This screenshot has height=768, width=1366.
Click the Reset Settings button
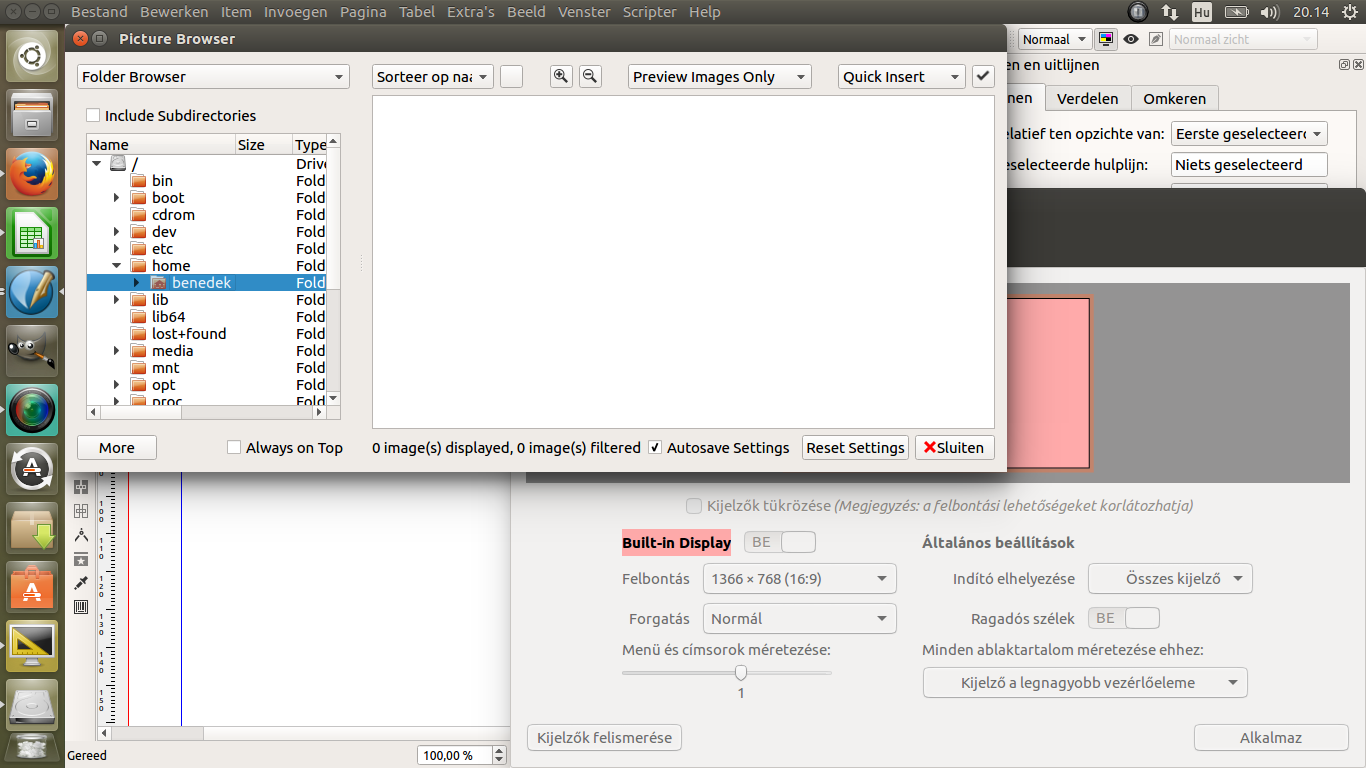(855, 448)
